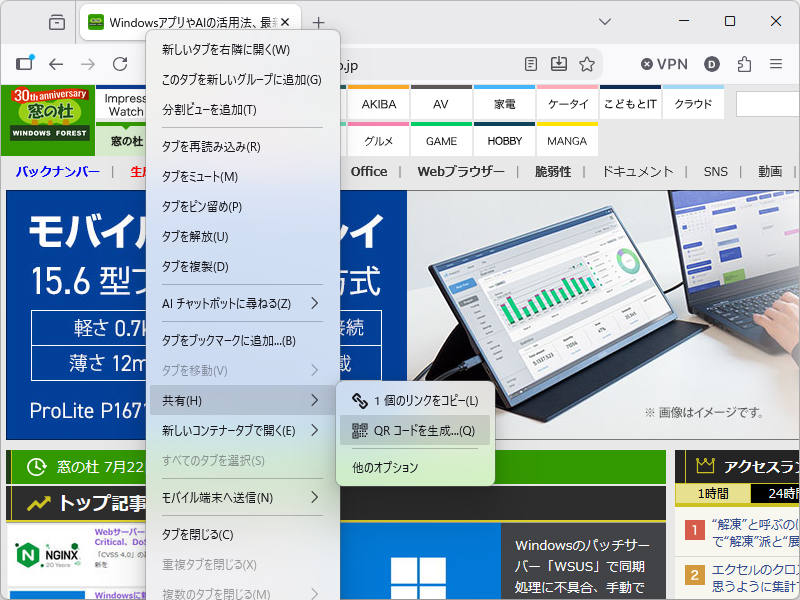This screenshot has width=800, height=600.
Task: Click the QR code icon in submenu
Action: pos(360,431)
